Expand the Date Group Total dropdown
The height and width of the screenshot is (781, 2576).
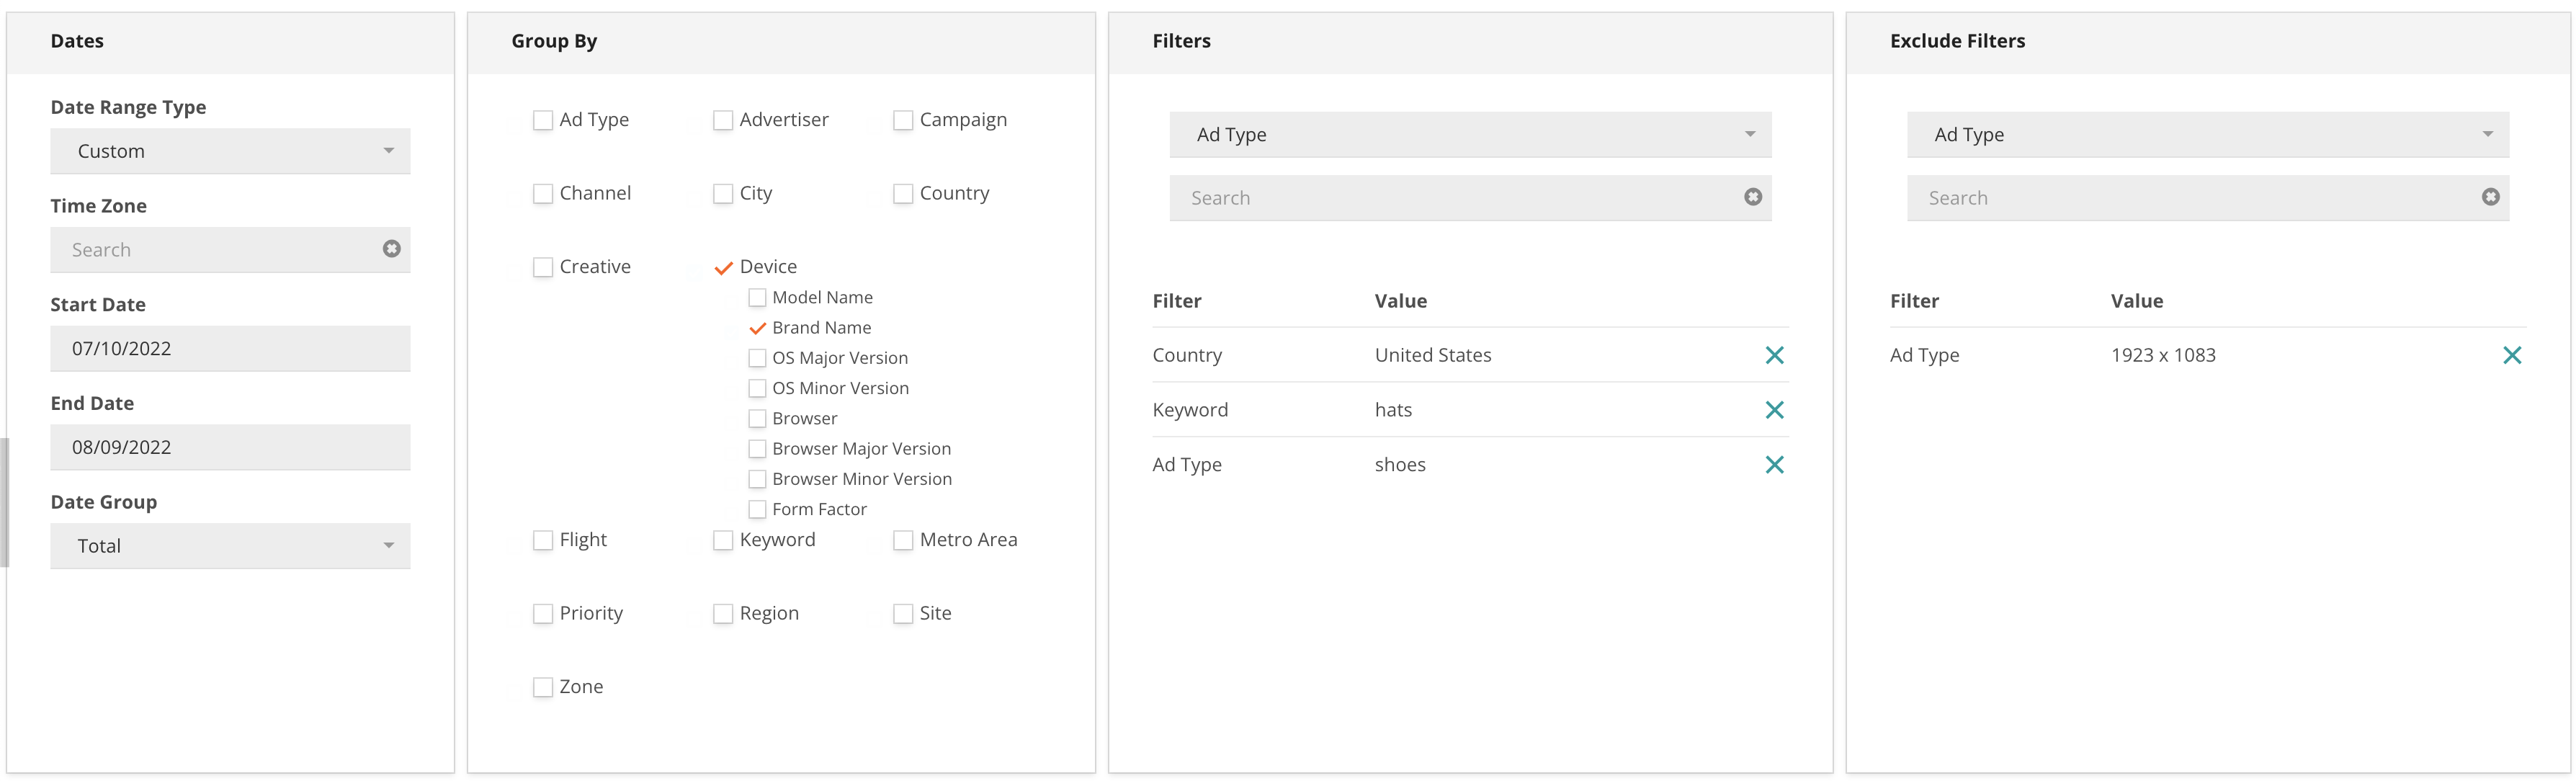230,546
